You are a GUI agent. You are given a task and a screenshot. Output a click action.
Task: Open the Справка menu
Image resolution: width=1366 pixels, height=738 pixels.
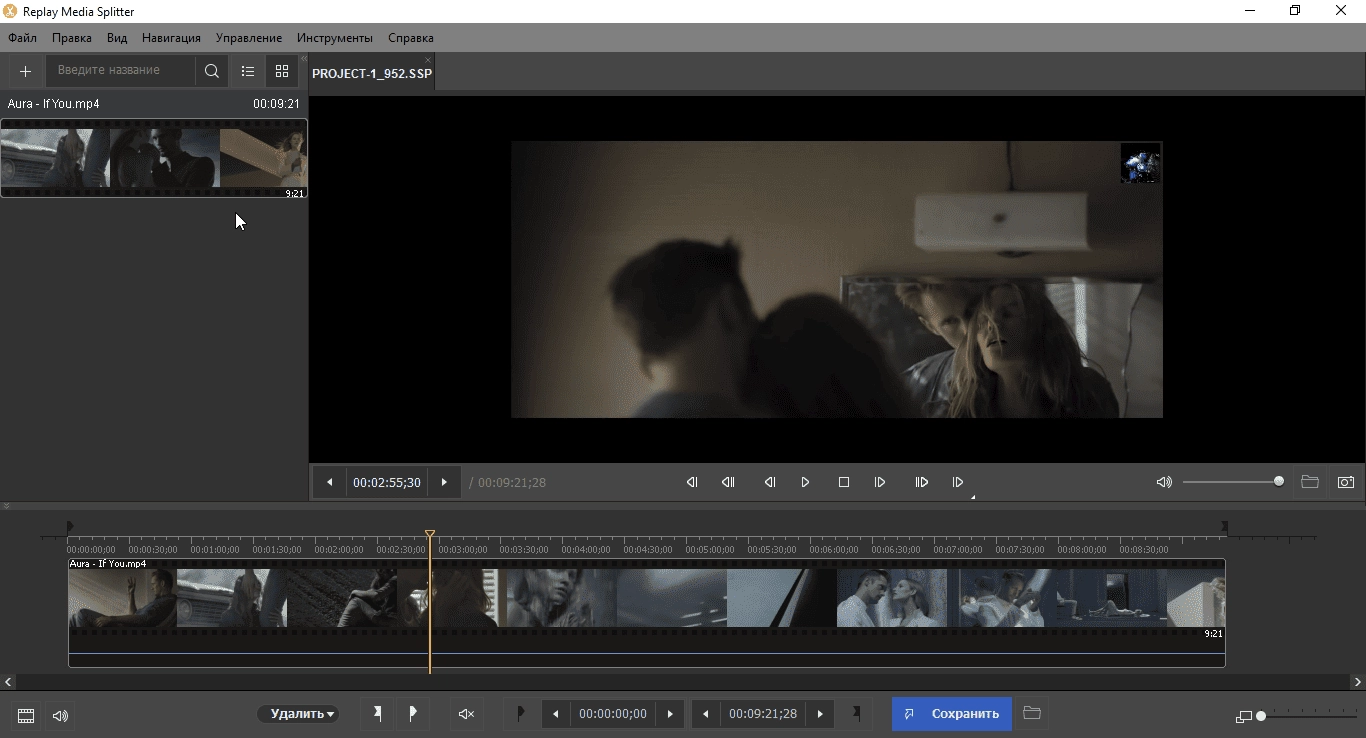(411, 38)
